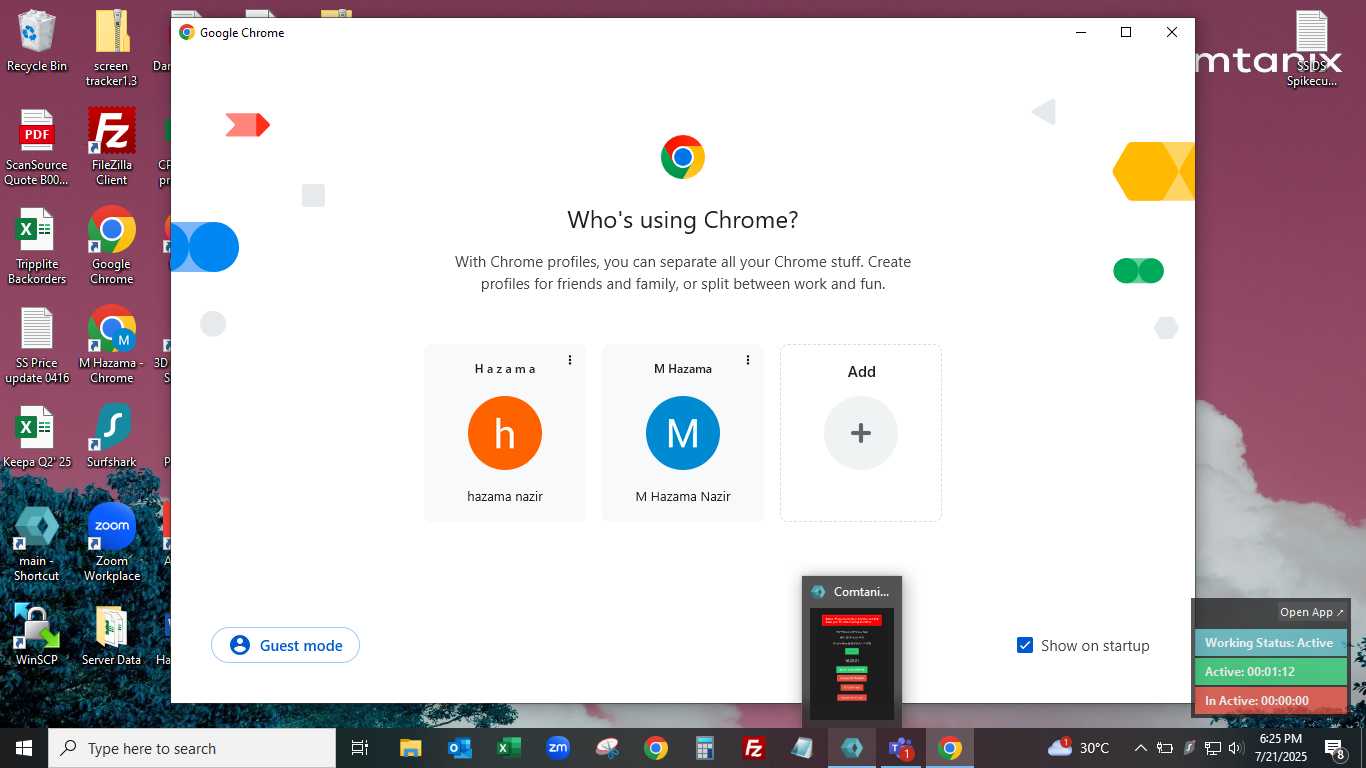Launch Zoom Workplace desktop shortcut
The height and width of the screenshot is (768, 1366).
pos(112,543)
